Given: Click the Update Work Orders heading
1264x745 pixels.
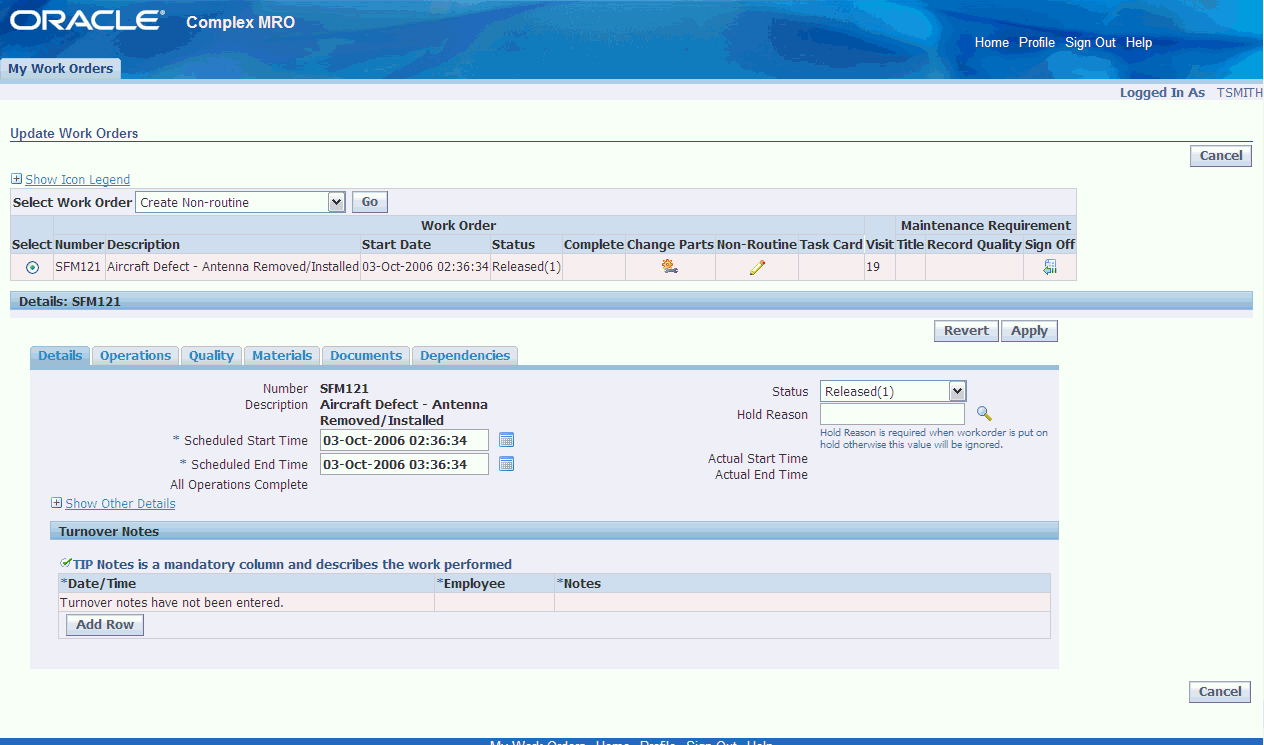Looking at the screenshot, I should 74,133.
